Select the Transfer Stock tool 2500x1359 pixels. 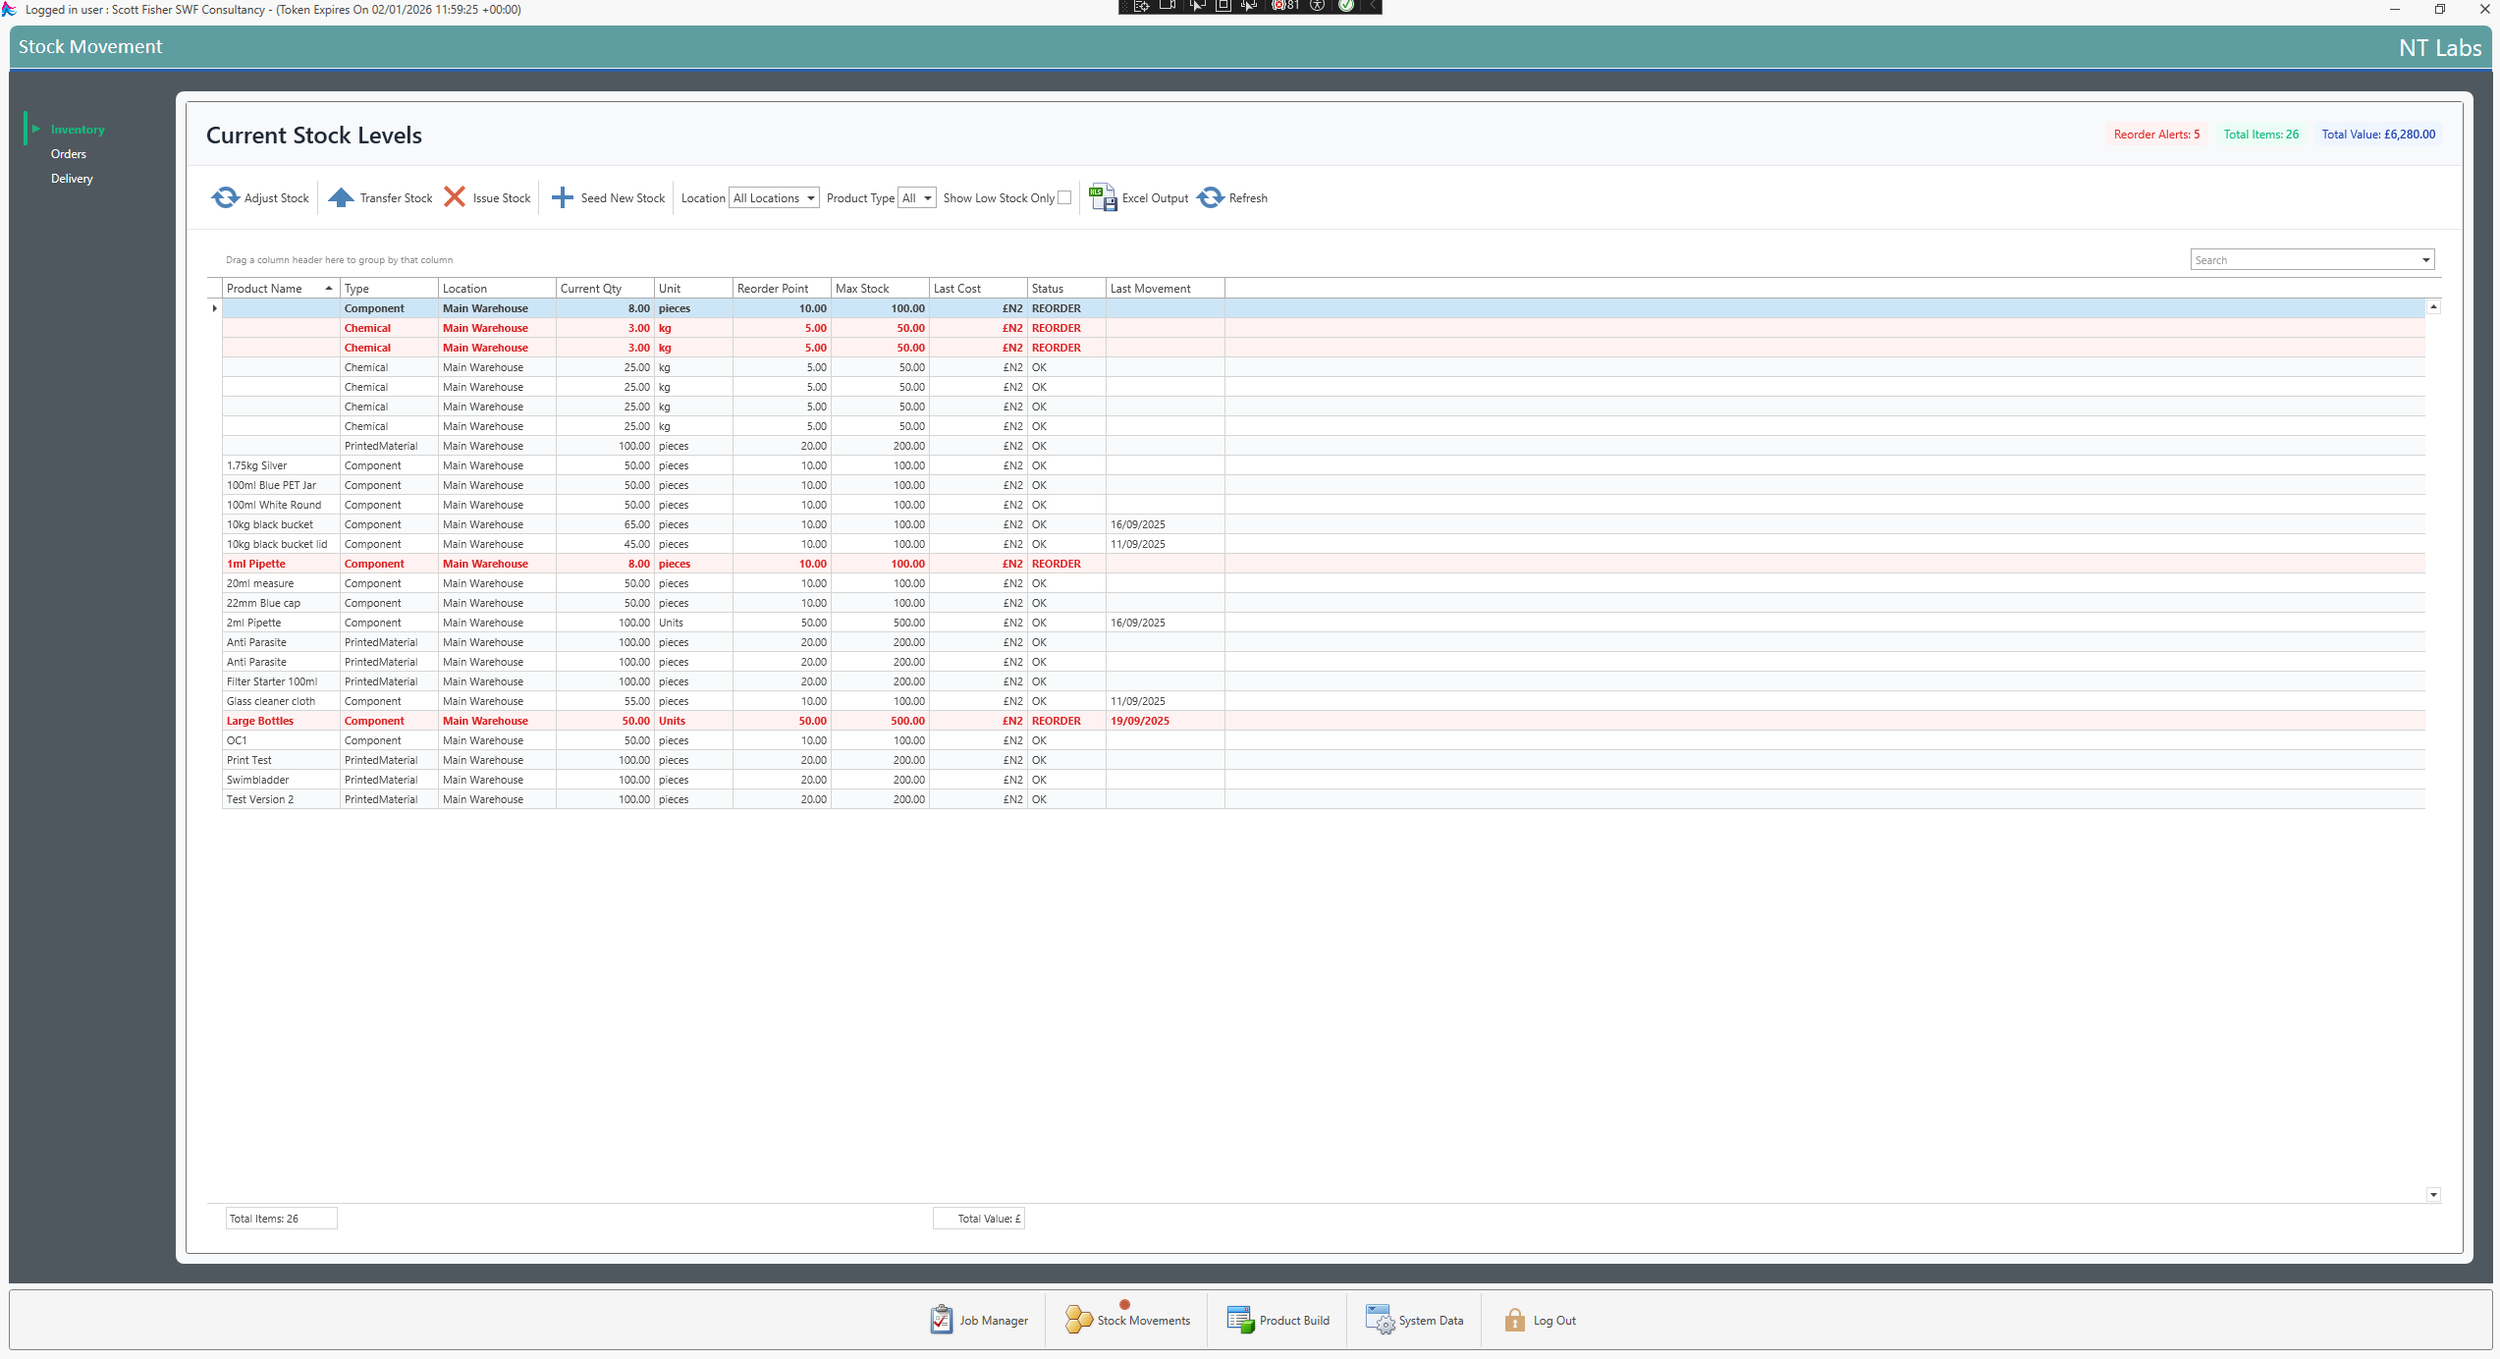tap(342, 197)
